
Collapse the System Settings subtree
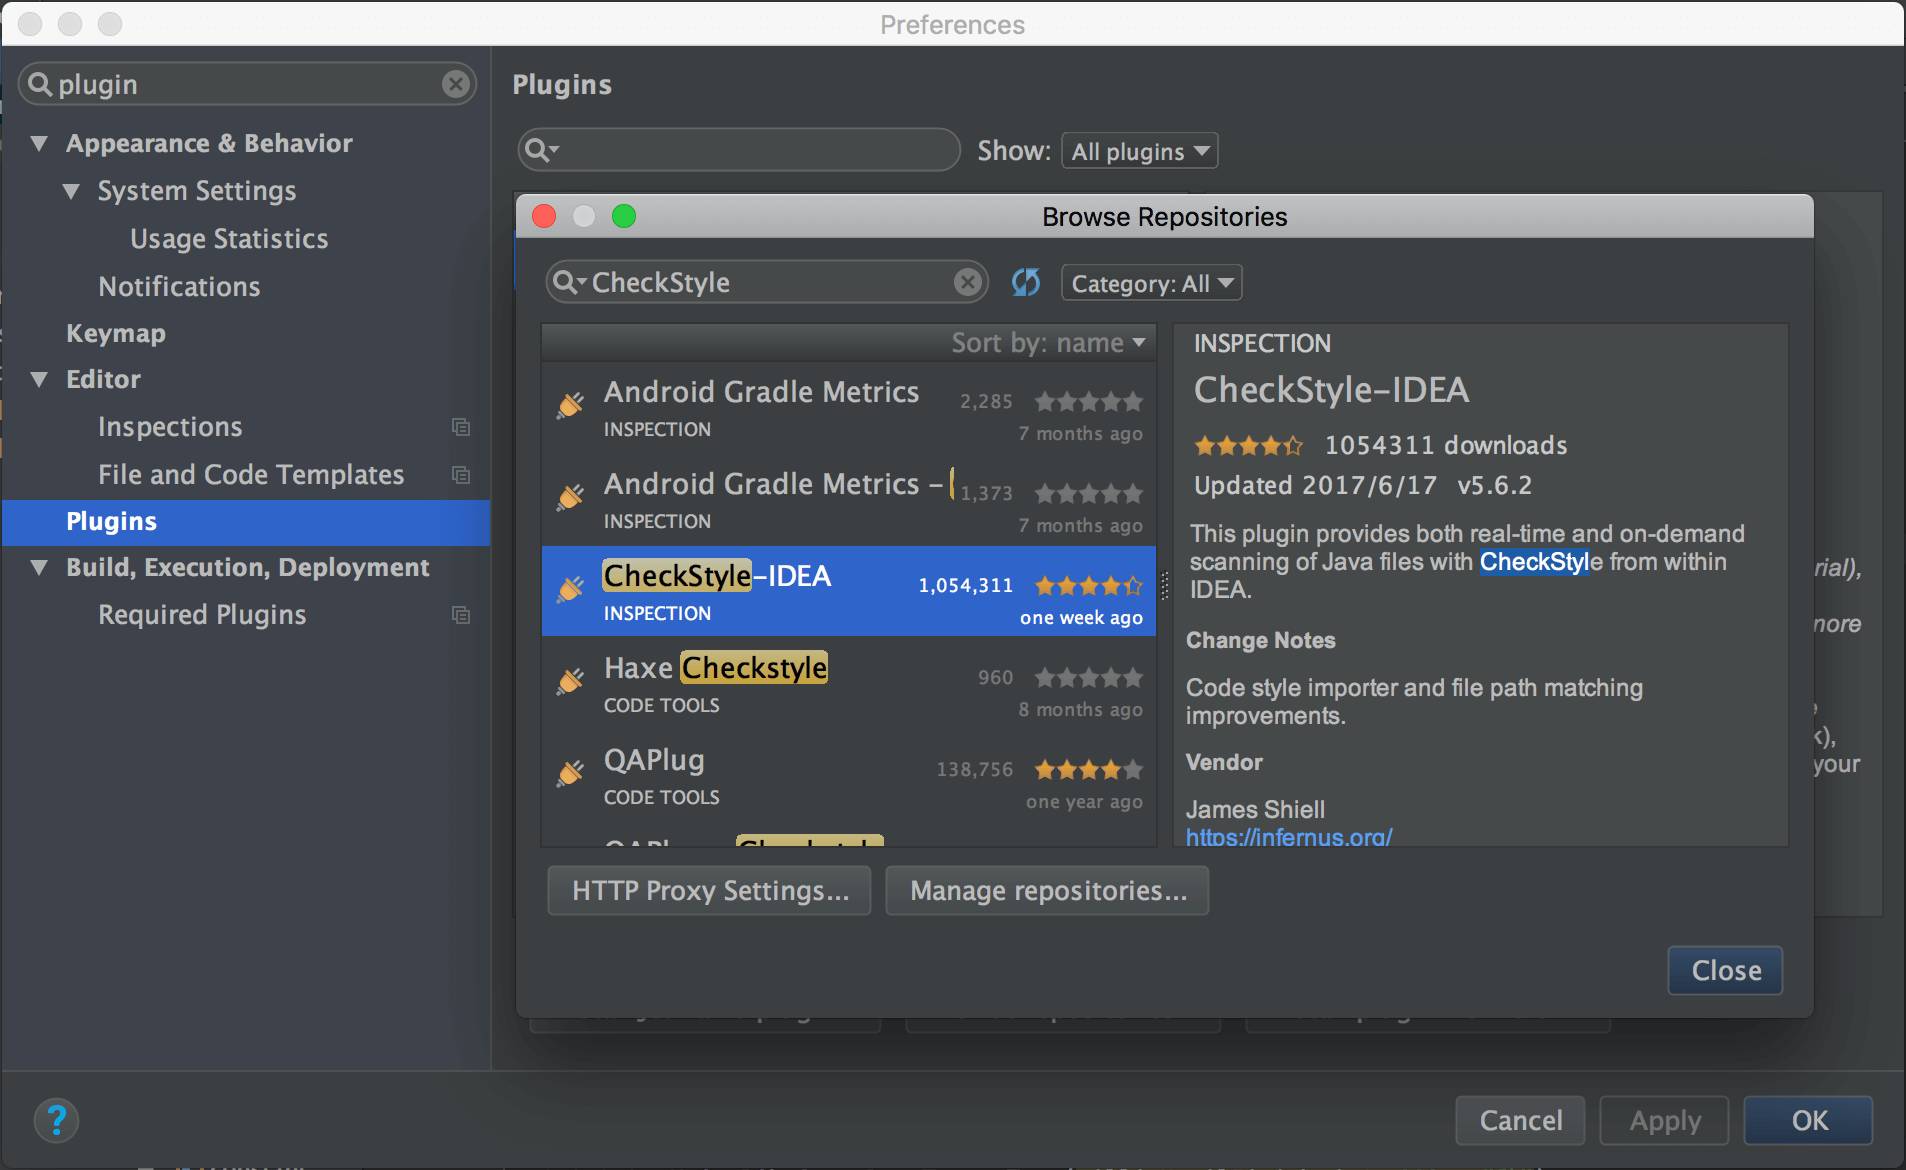[71, 191]
